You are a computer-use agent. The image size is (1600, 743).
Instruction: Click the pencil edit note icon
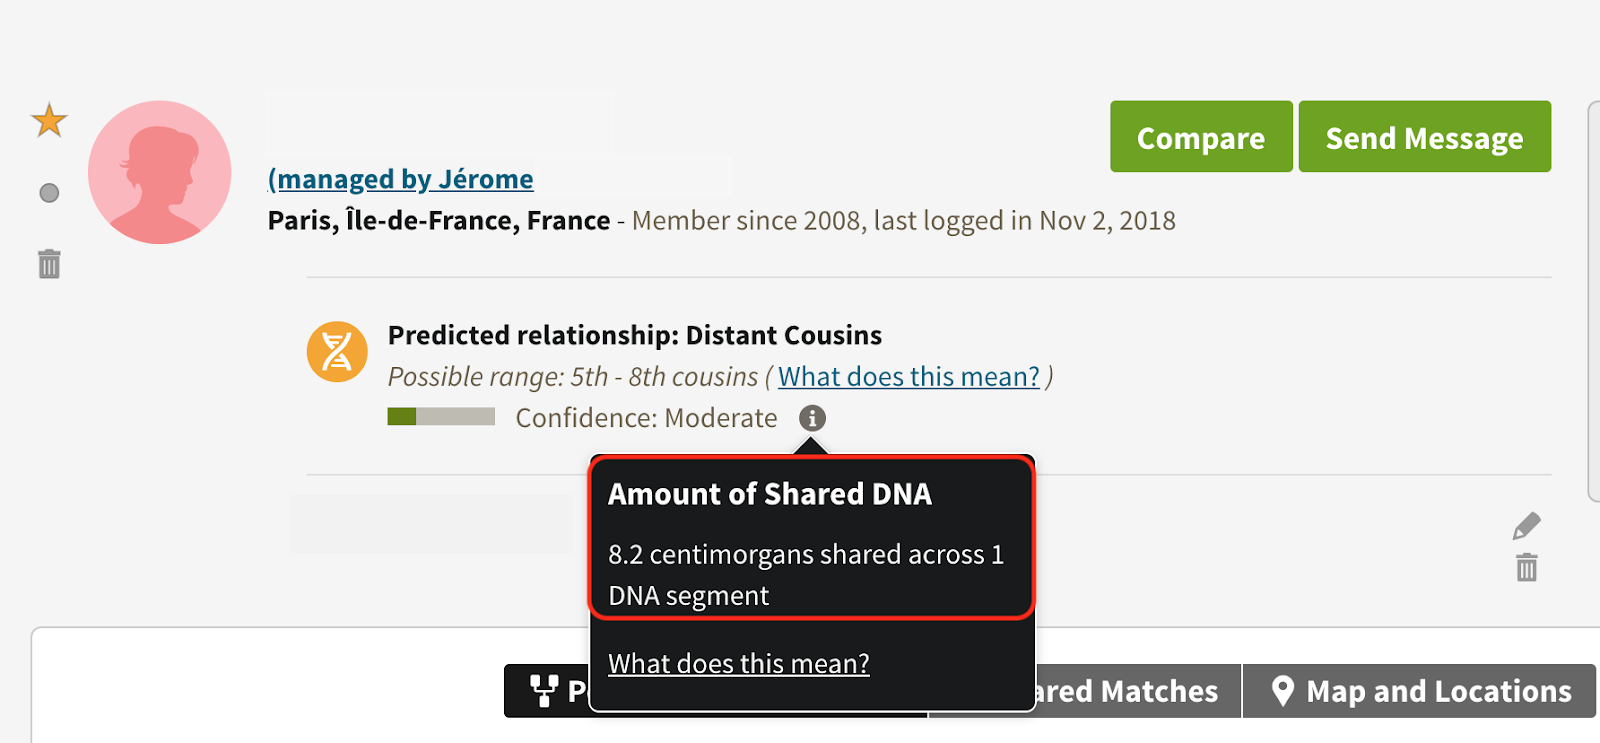click(1526, 526)
